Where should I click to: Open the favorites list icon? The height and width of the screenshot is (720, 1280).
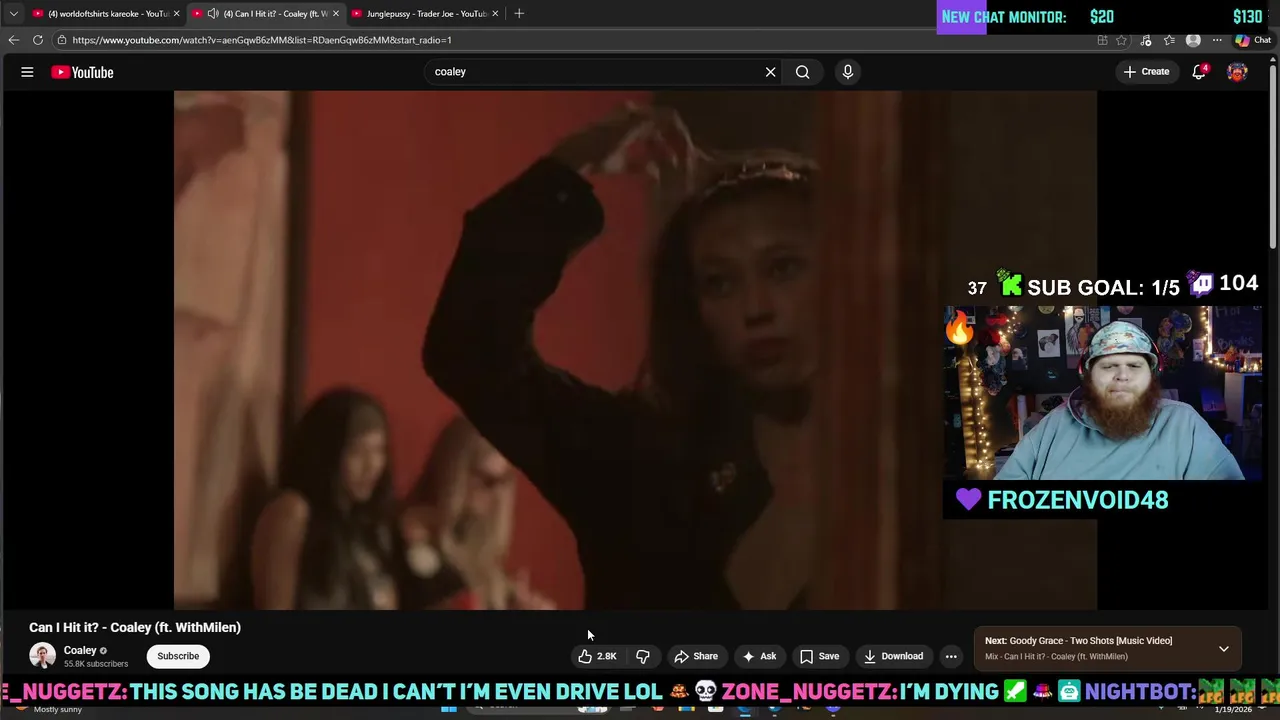1169,40
